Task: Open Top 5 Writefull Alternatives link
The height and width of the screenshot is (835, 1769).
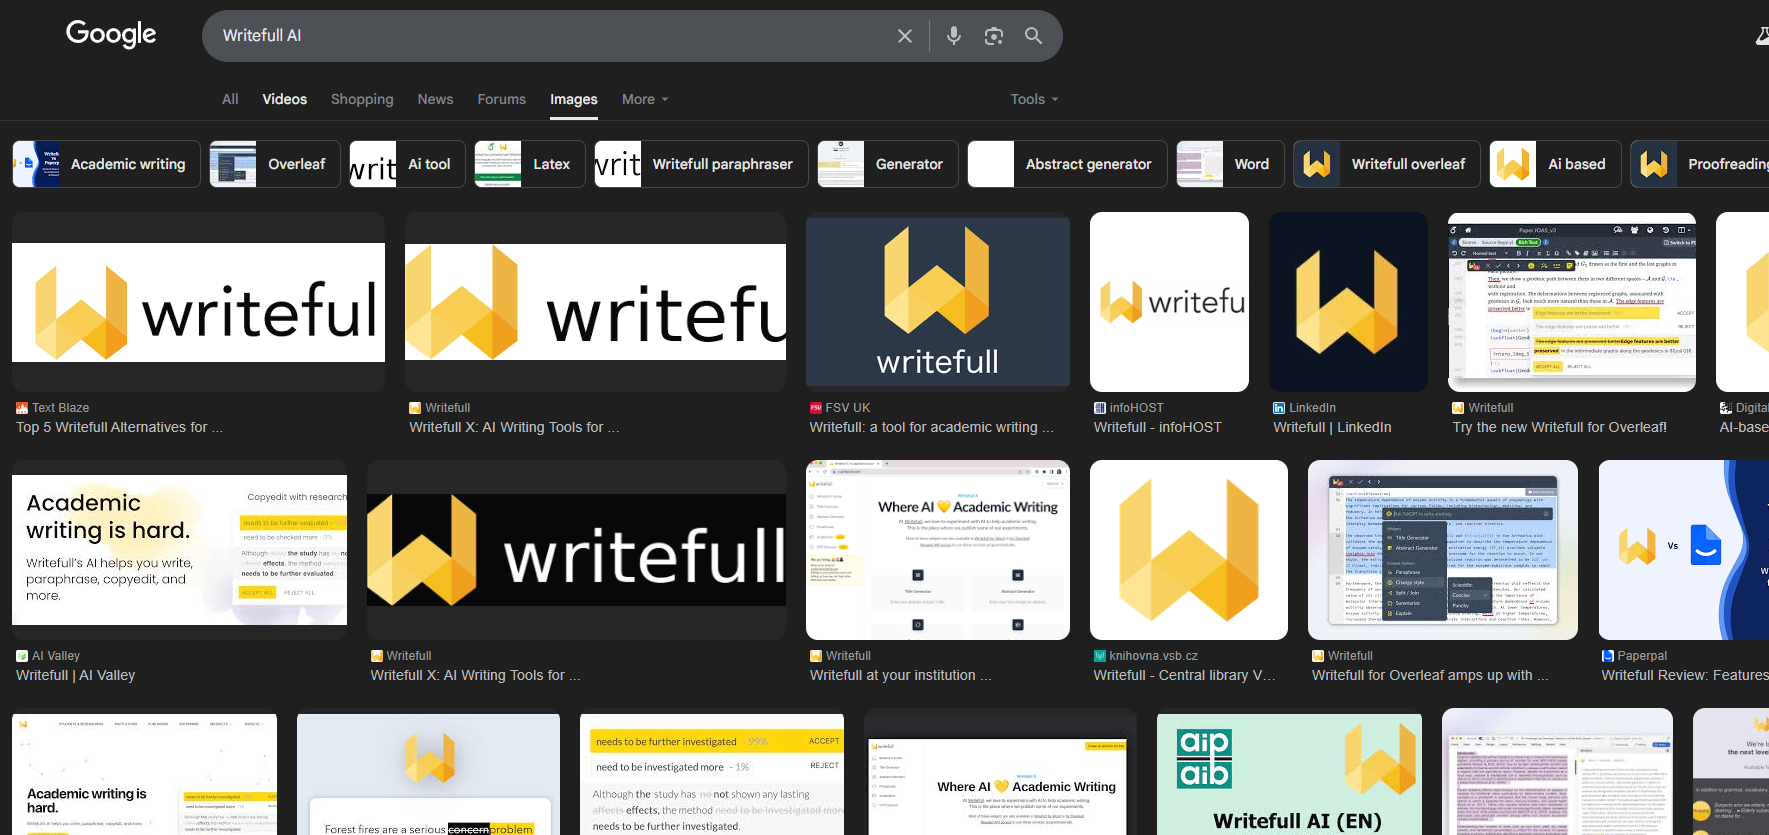Action: click(119, 427)
